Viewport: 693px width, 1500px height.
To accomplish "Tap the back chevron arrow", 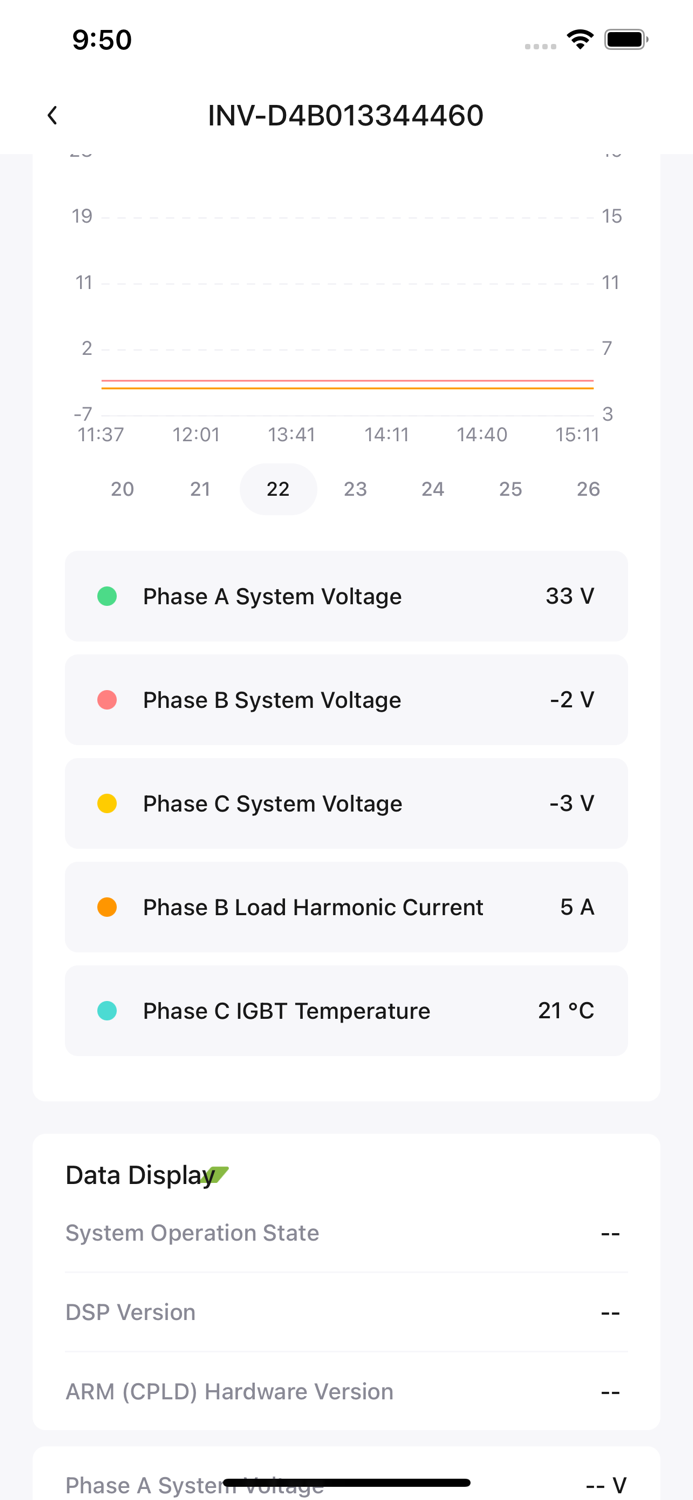I will (52, 115).
